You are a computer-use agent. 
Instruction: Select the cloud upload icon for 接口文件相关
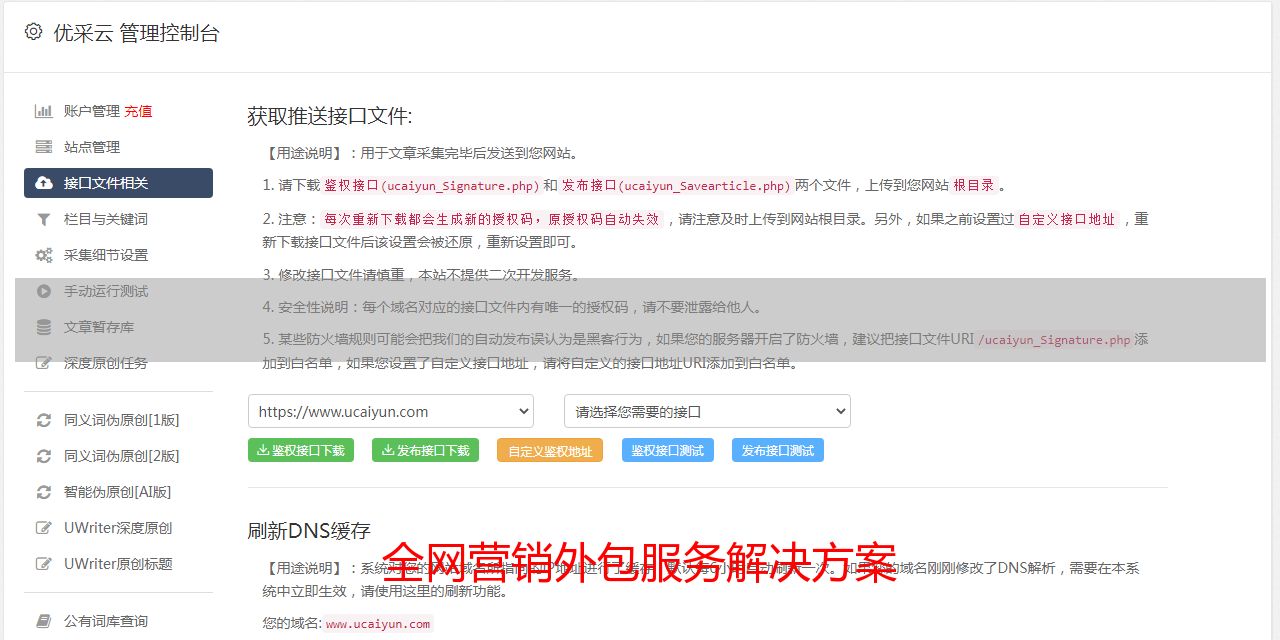pyautogui.click(x=44, y=183)
